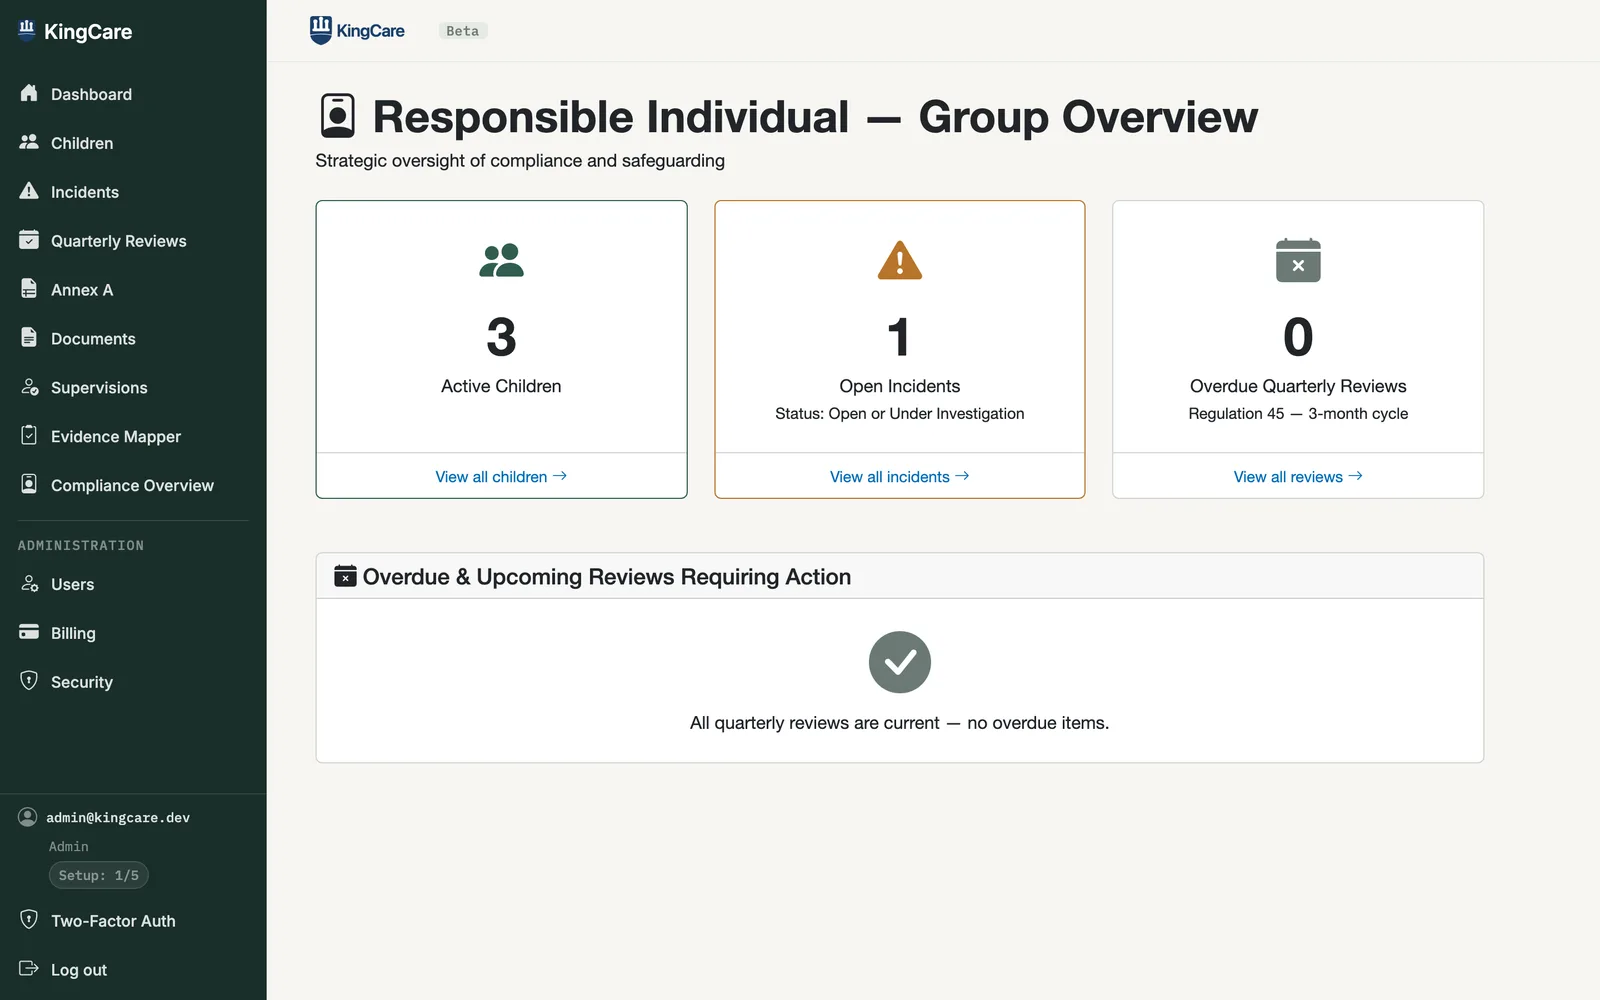Screen dimensions: 1600x1000
Task: Click the Open Incidents label
Action: coord(900,386)
